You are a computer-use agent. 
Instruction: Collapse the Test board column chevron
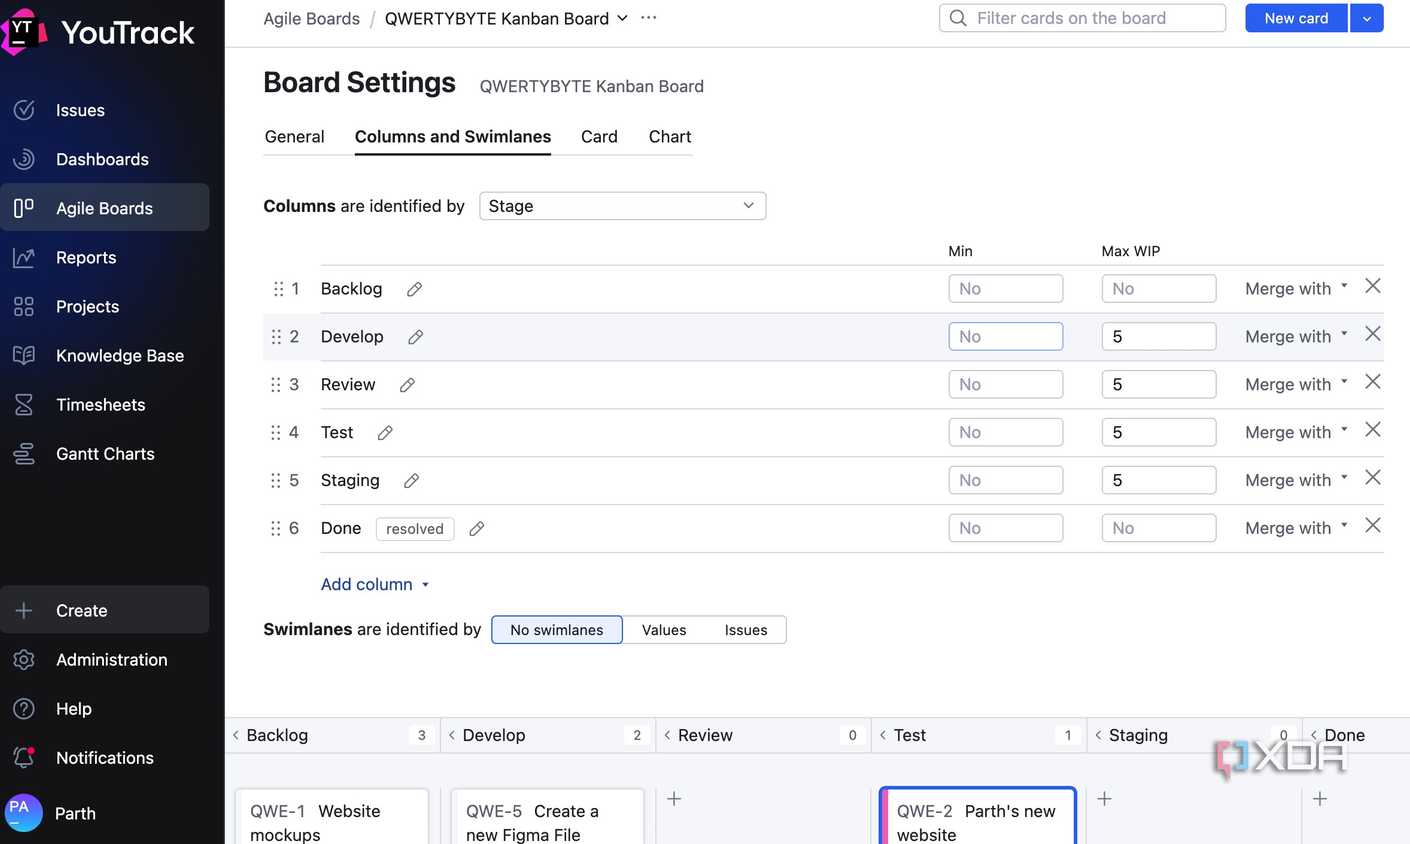tap(883, 735)
